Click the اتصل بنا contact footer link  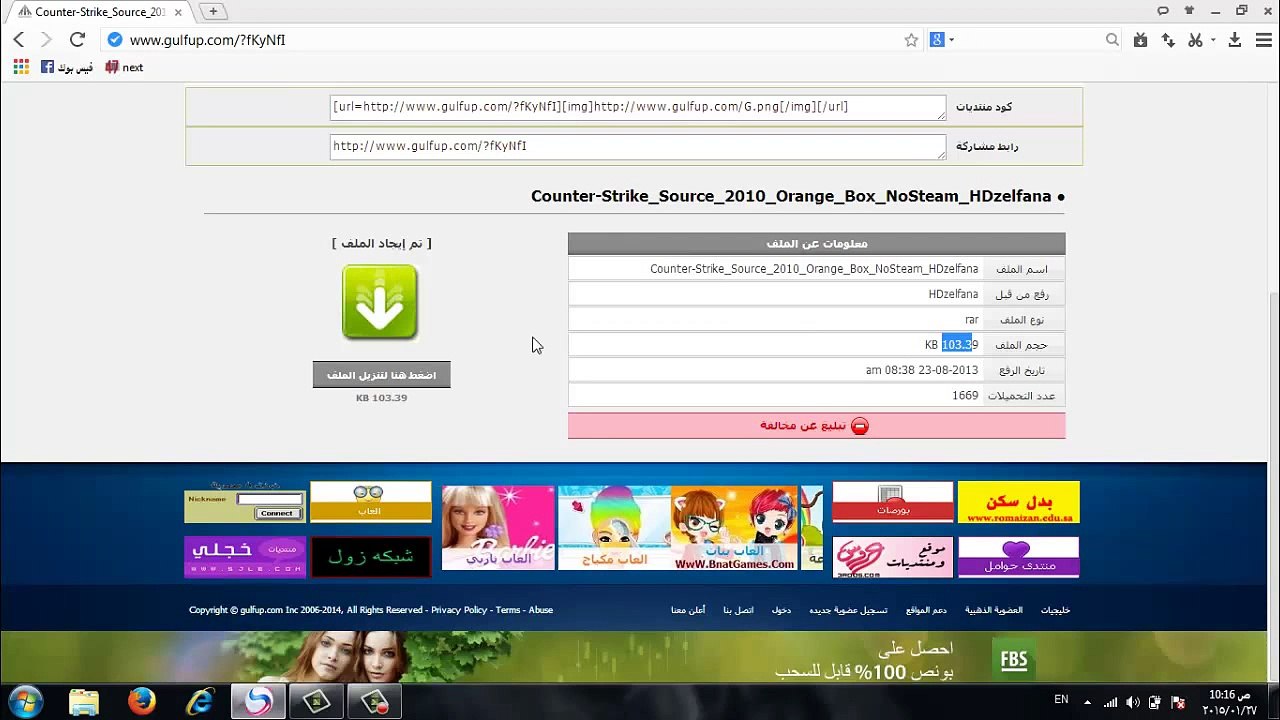click(x=738, y=610)
